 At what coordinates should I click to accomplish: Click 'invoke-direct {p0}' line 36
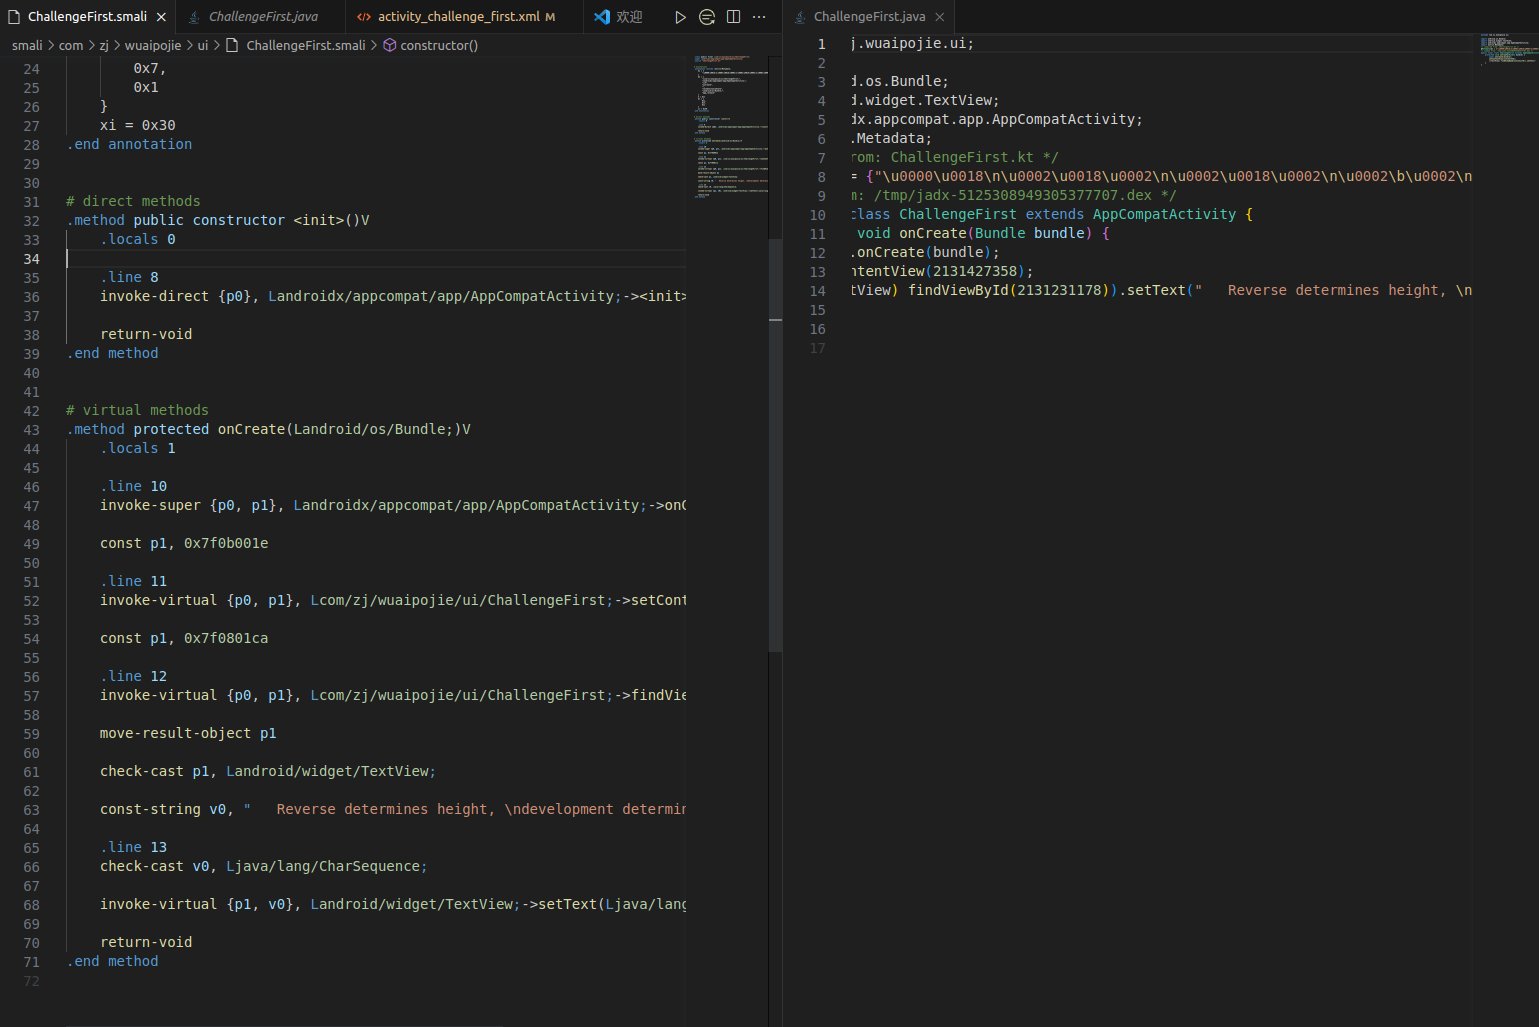click(393, 296)
